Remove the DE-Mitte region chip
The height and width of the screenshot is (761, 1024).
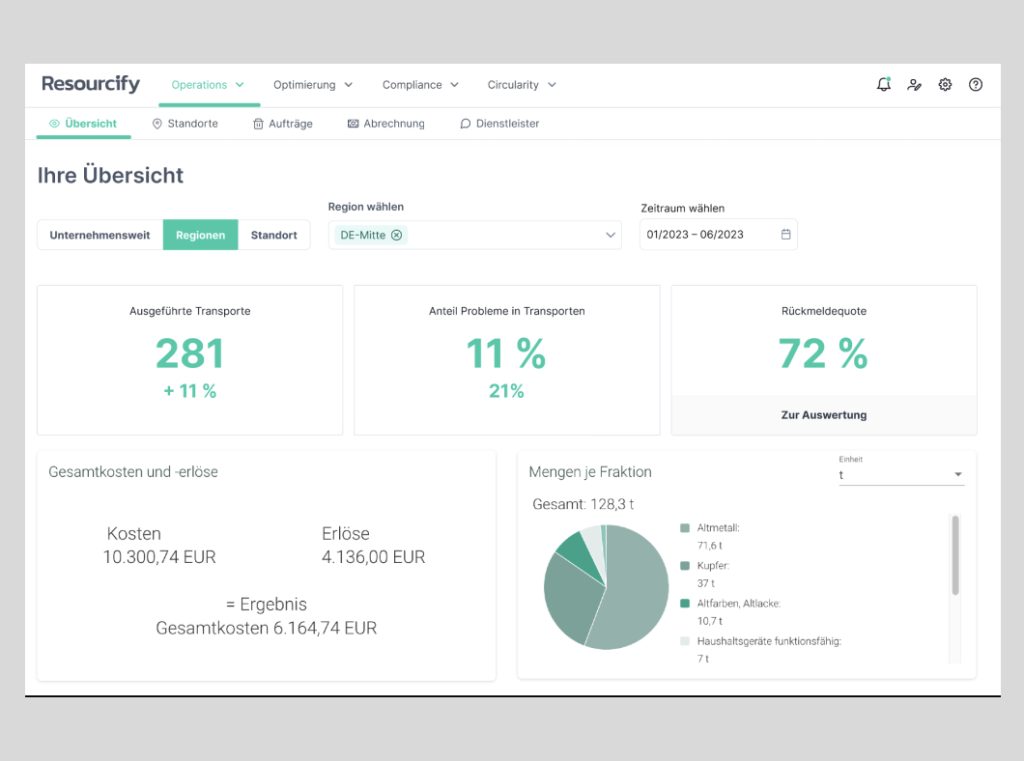(x=397, y=235)
